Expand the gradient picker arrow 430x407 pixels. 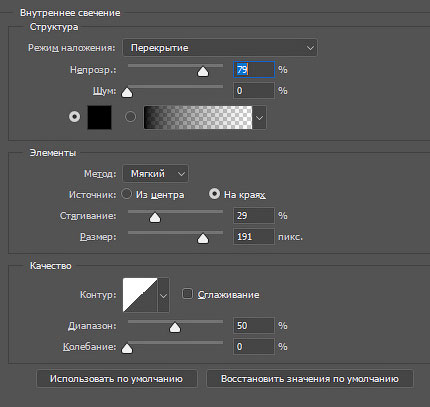(x=259, y=117)
